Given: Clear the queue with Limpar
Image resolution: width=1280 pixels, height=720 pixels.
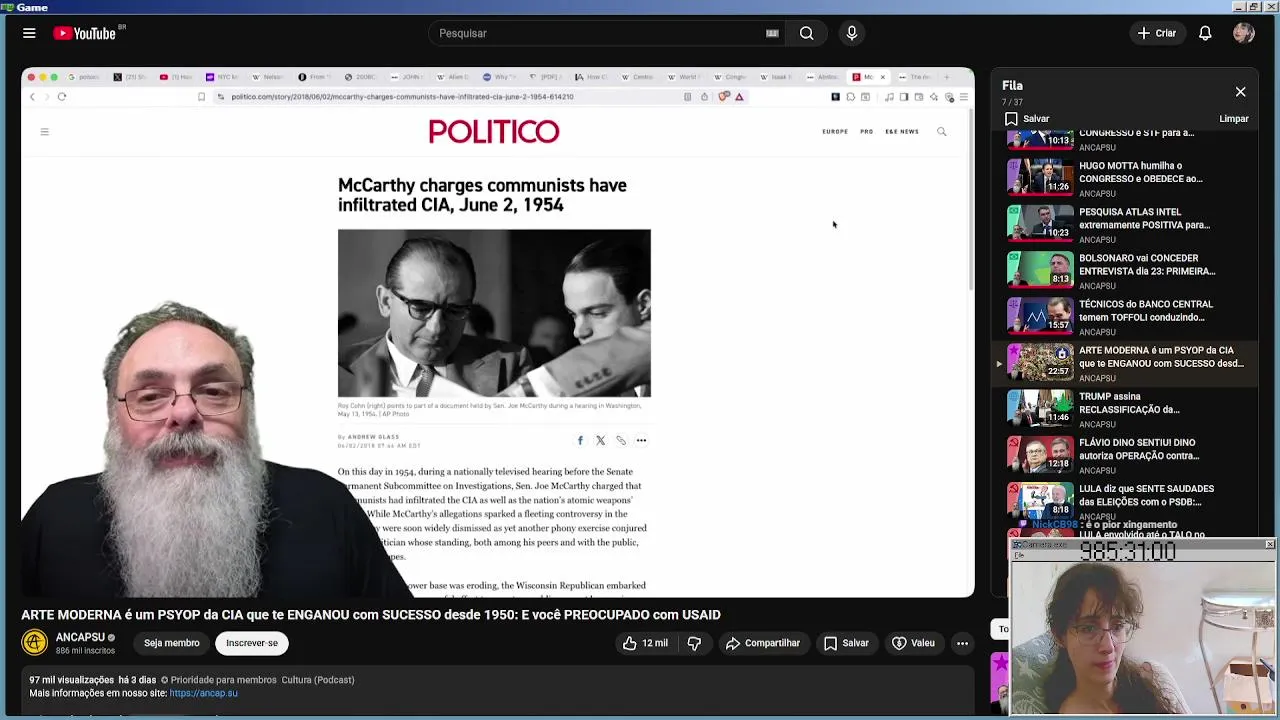Looking at the screenshot, I should [x=1234, y=119].
